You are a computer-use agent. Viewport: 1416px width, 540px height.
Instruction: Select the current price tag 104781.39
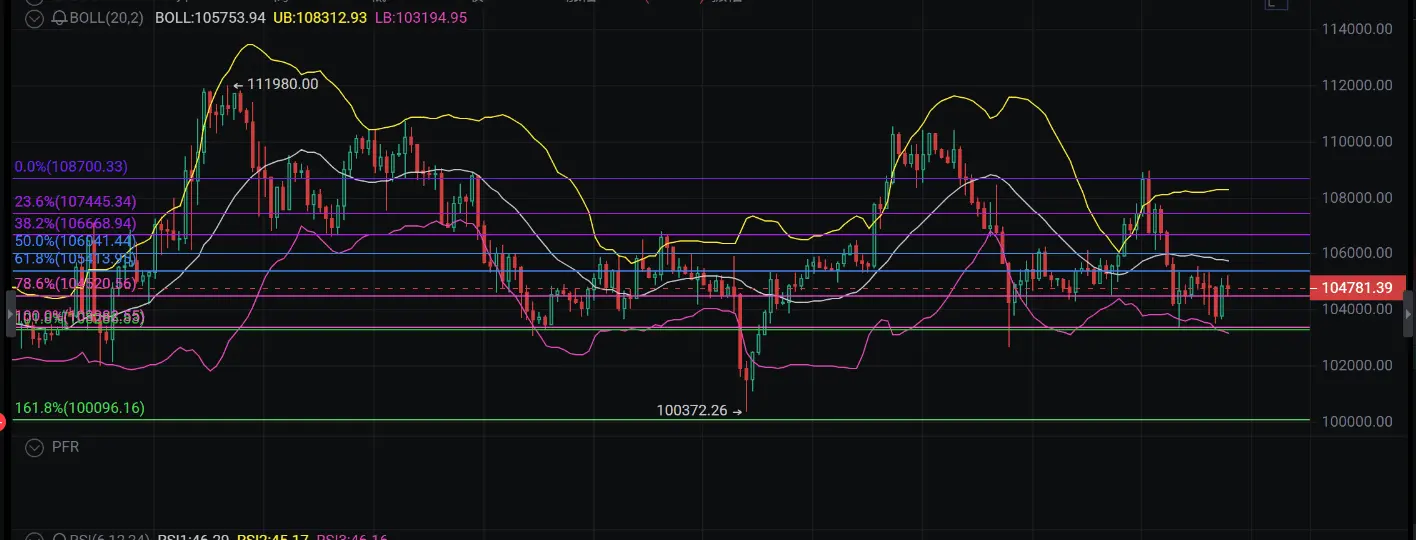tap(1356, 288)
